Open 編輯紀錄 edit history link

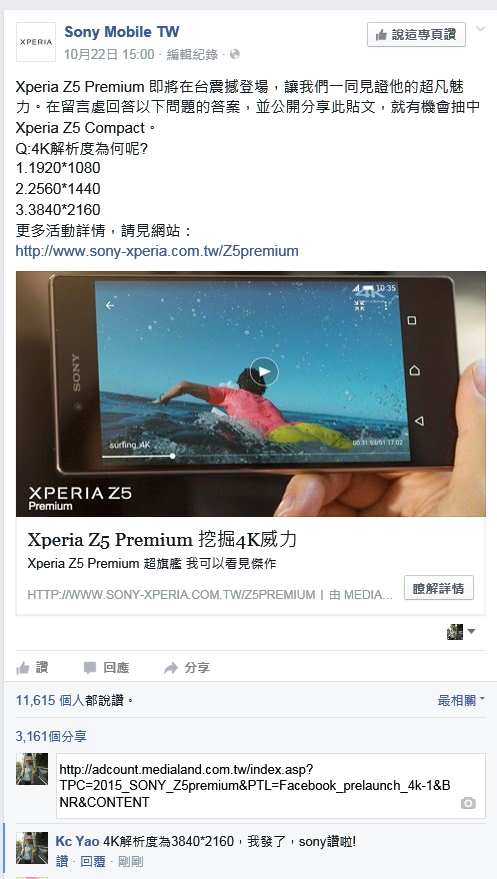pos(192,54)
